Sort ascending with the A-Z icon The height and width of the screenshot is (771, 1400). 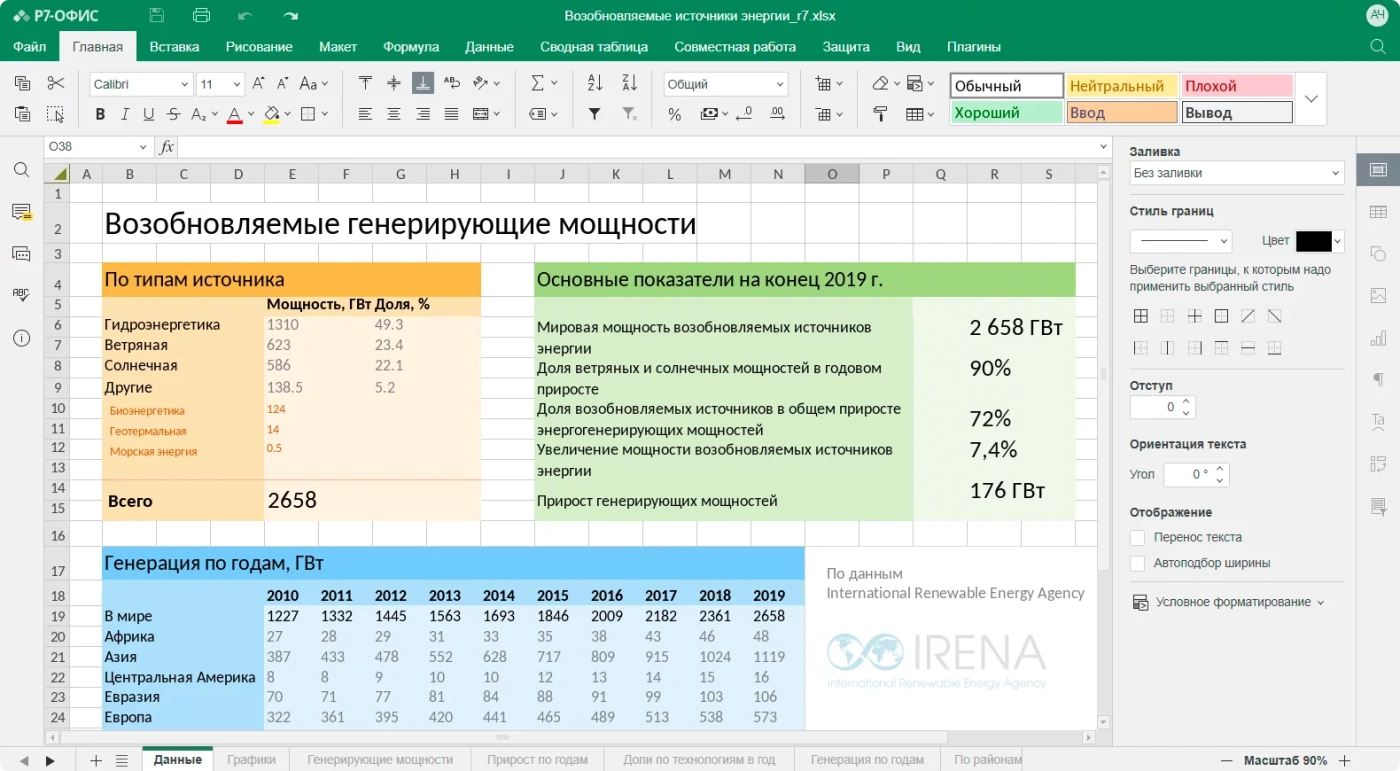pyautogui.click(x=593, y=84)
